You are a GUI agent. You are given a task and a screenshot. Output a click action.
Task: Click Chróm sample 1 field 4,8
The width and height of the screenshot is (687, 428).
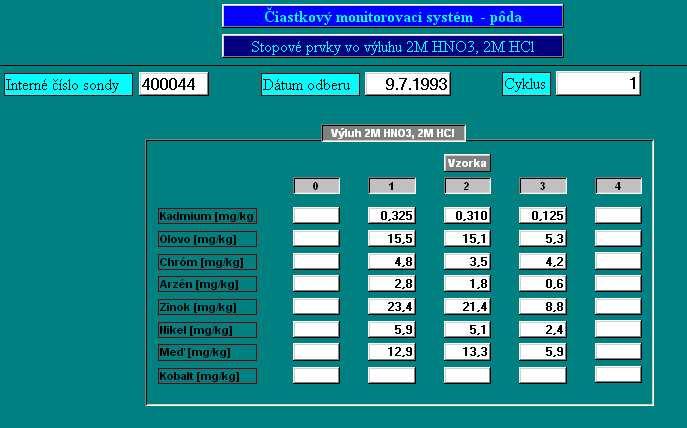point(392,261)
